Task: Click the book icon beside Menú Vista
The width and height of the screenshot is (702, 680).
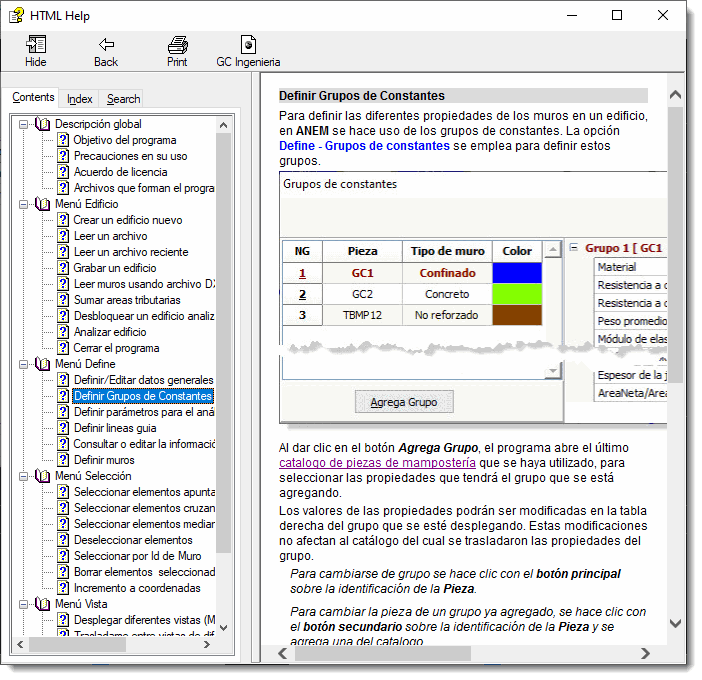Action: pos(42,604)
